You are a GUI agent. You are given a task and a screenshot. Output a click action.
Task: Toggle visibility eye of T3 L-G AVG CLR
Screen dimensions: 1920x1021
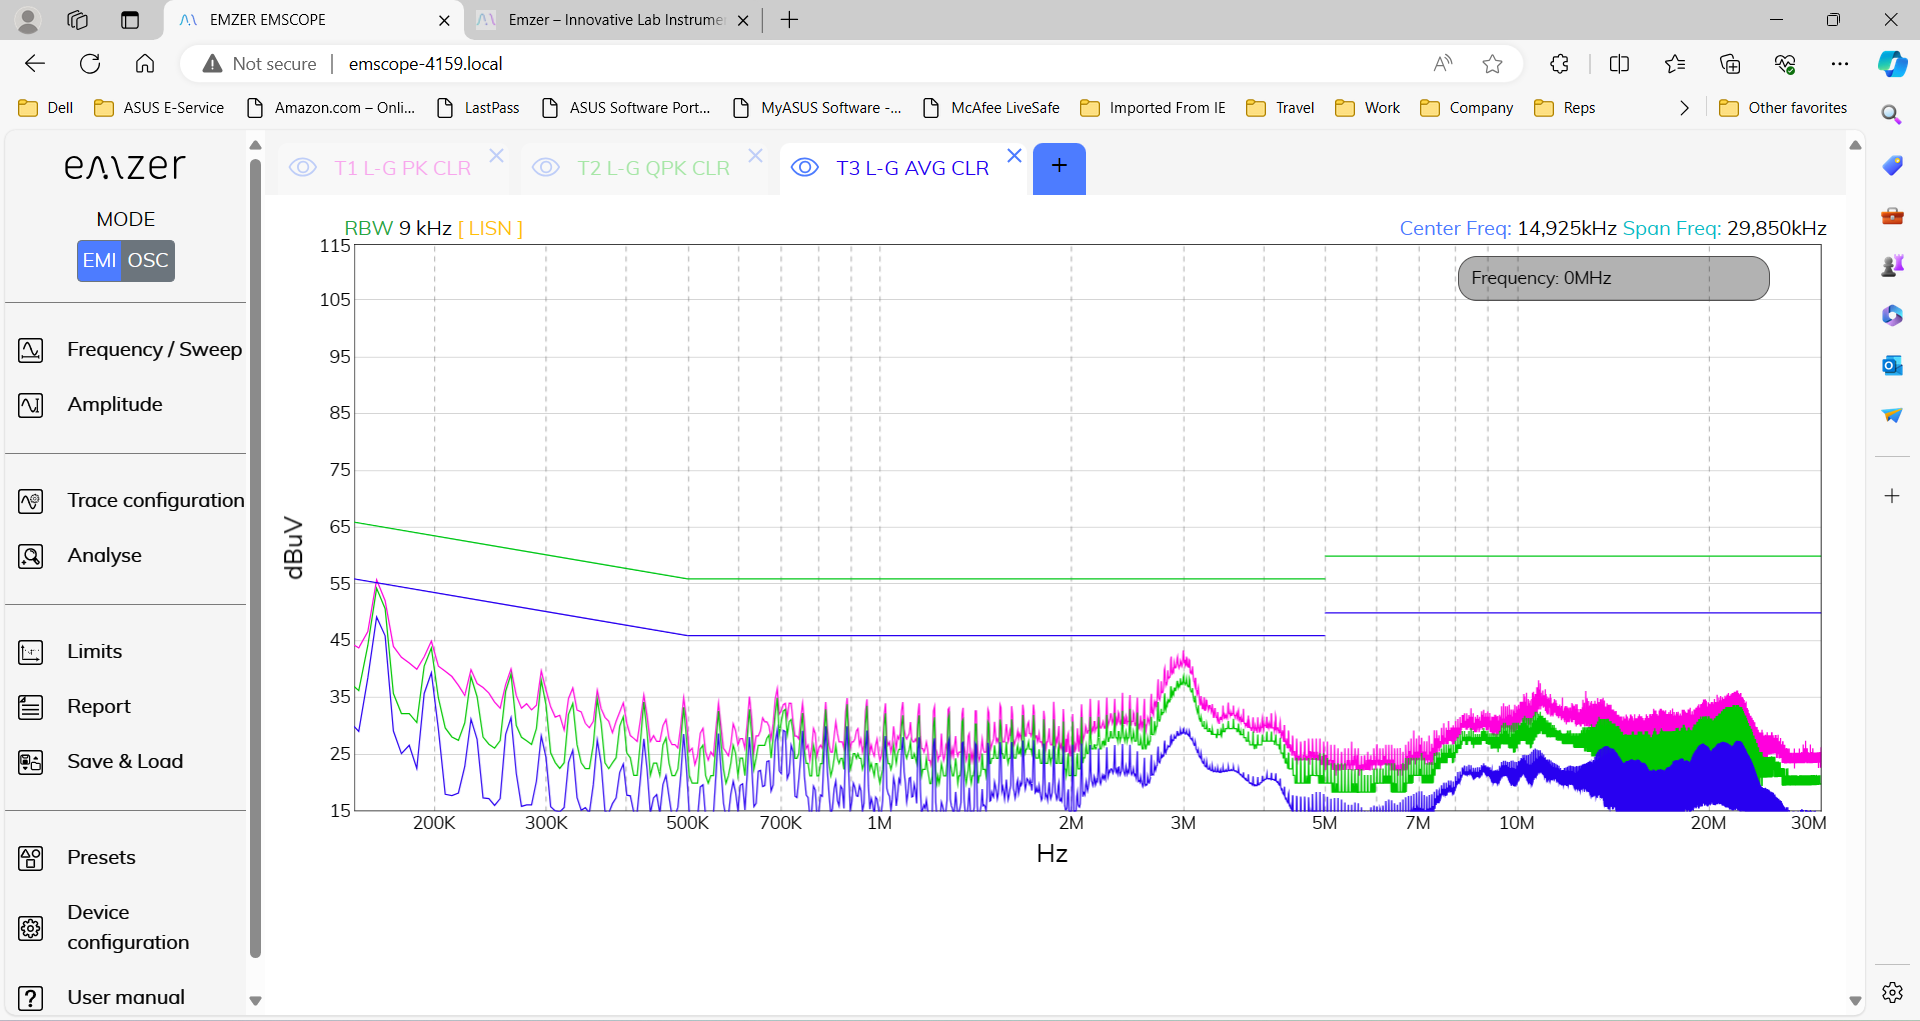tap(805, 167)
